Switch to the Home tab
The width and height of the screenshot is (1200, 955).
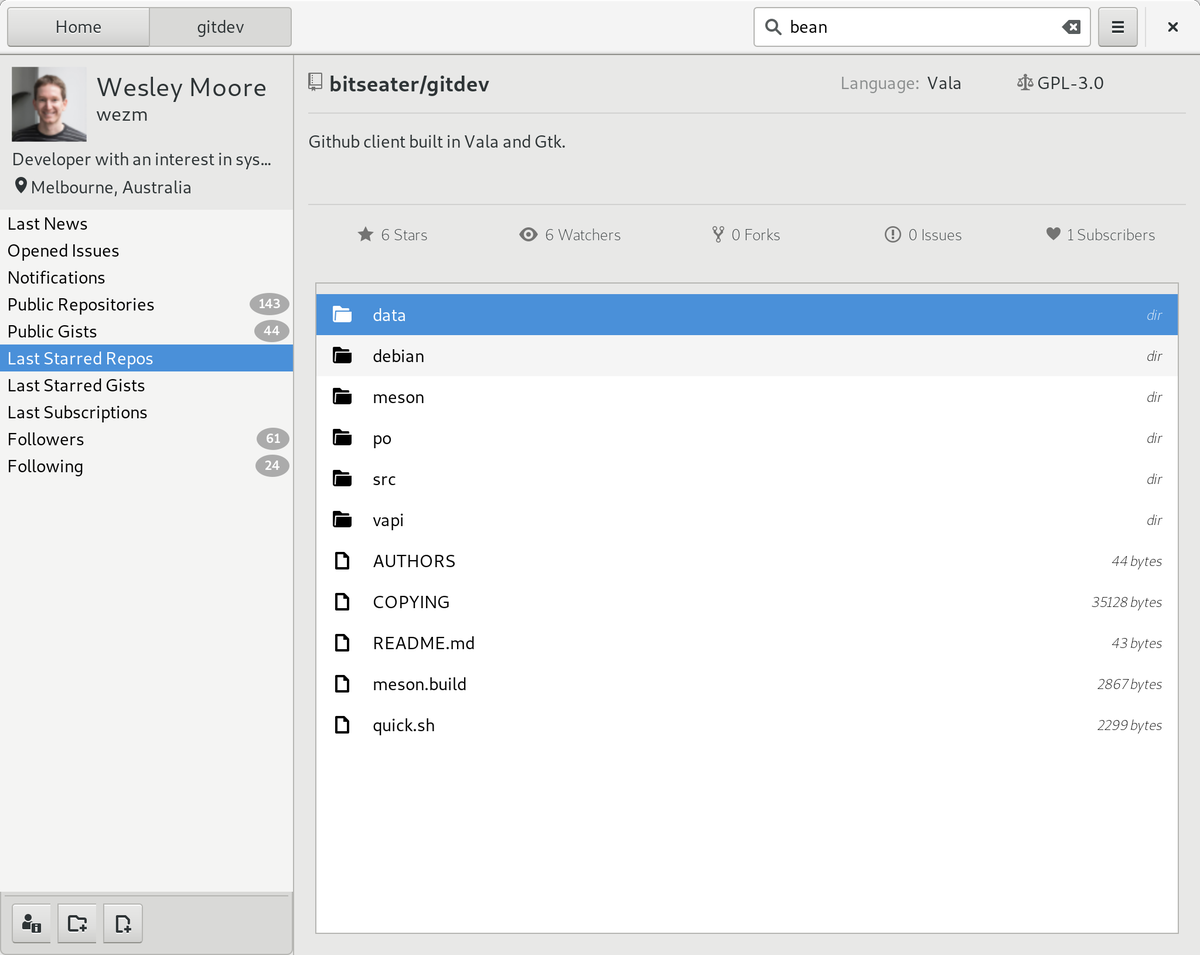[78, 27]
